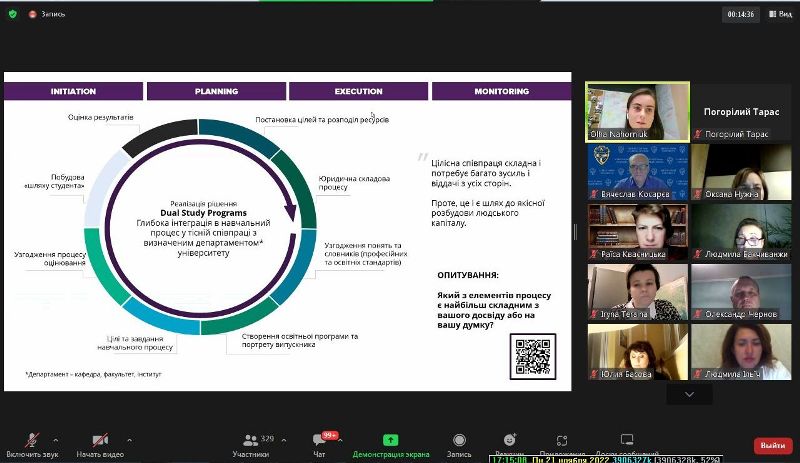The image size is (800, 463).
Task: Leave meeting with Выйти button
Action: click(x=773, y=445)
